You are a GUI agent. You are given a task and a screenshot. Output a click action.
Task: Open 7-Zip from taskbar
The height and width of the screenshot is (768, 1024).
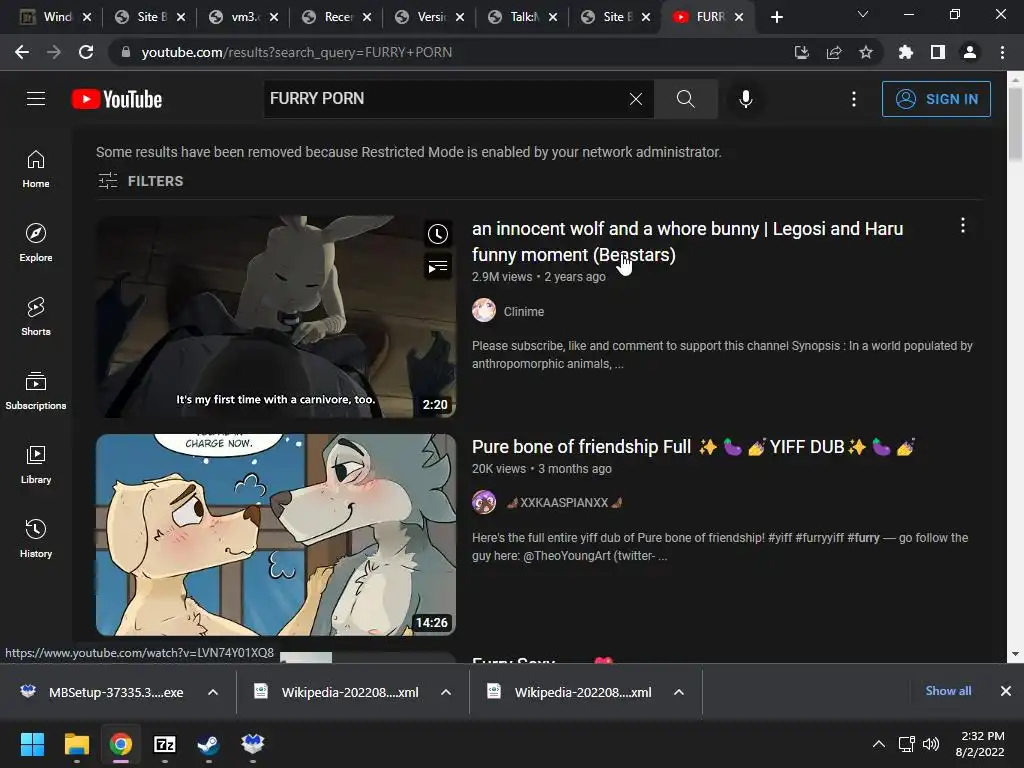165,744
